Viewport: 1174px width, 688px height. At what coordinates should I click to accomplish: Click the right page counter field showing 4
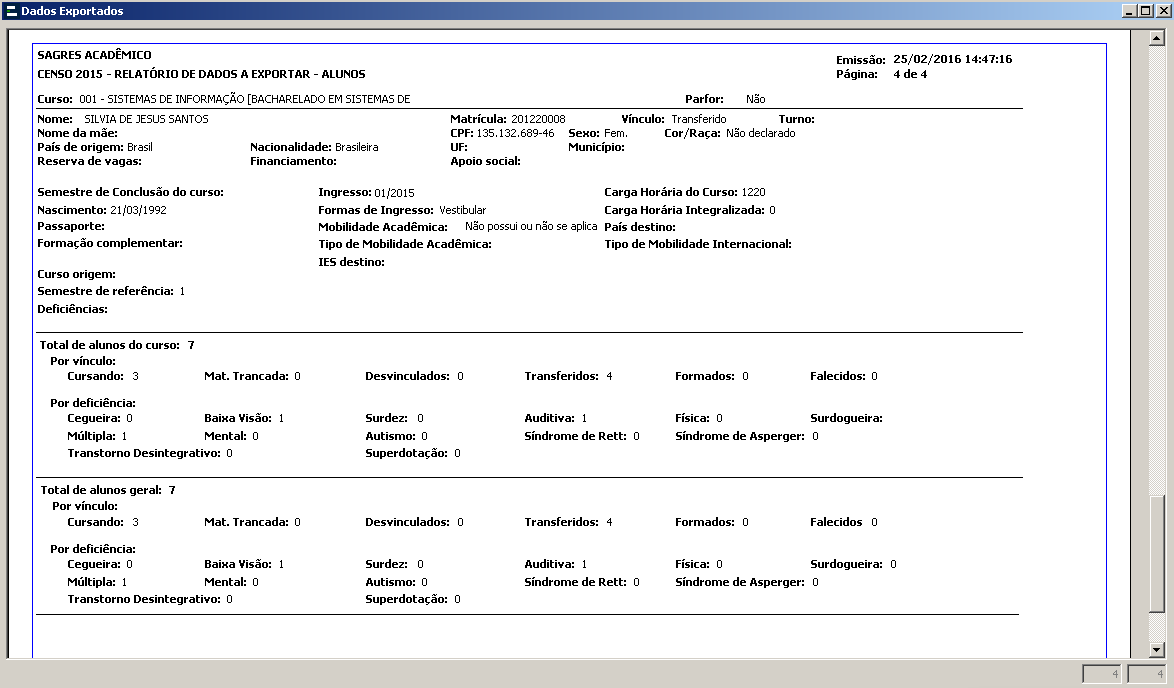pos(1145,675)
